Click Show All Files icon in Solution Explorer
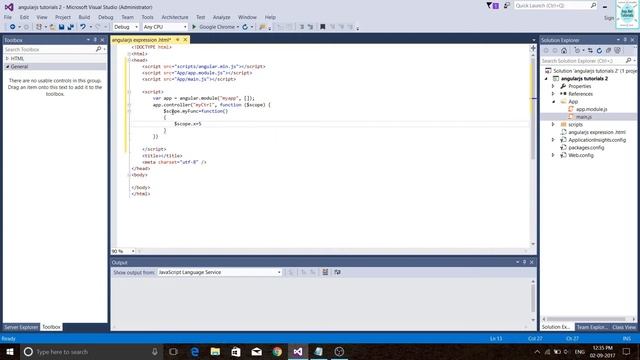 click(x=618, y=51)
